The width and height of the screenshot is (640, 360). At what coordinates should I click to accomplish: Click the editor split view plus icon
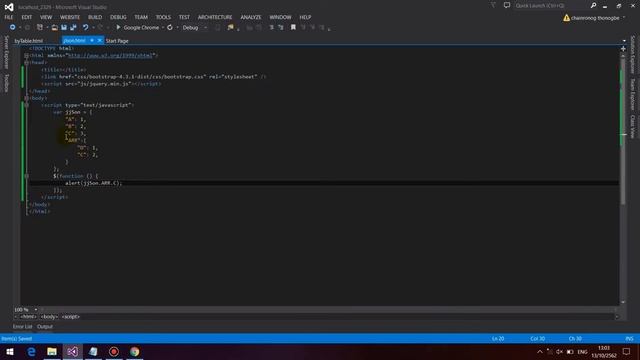[x=623, y=49]
